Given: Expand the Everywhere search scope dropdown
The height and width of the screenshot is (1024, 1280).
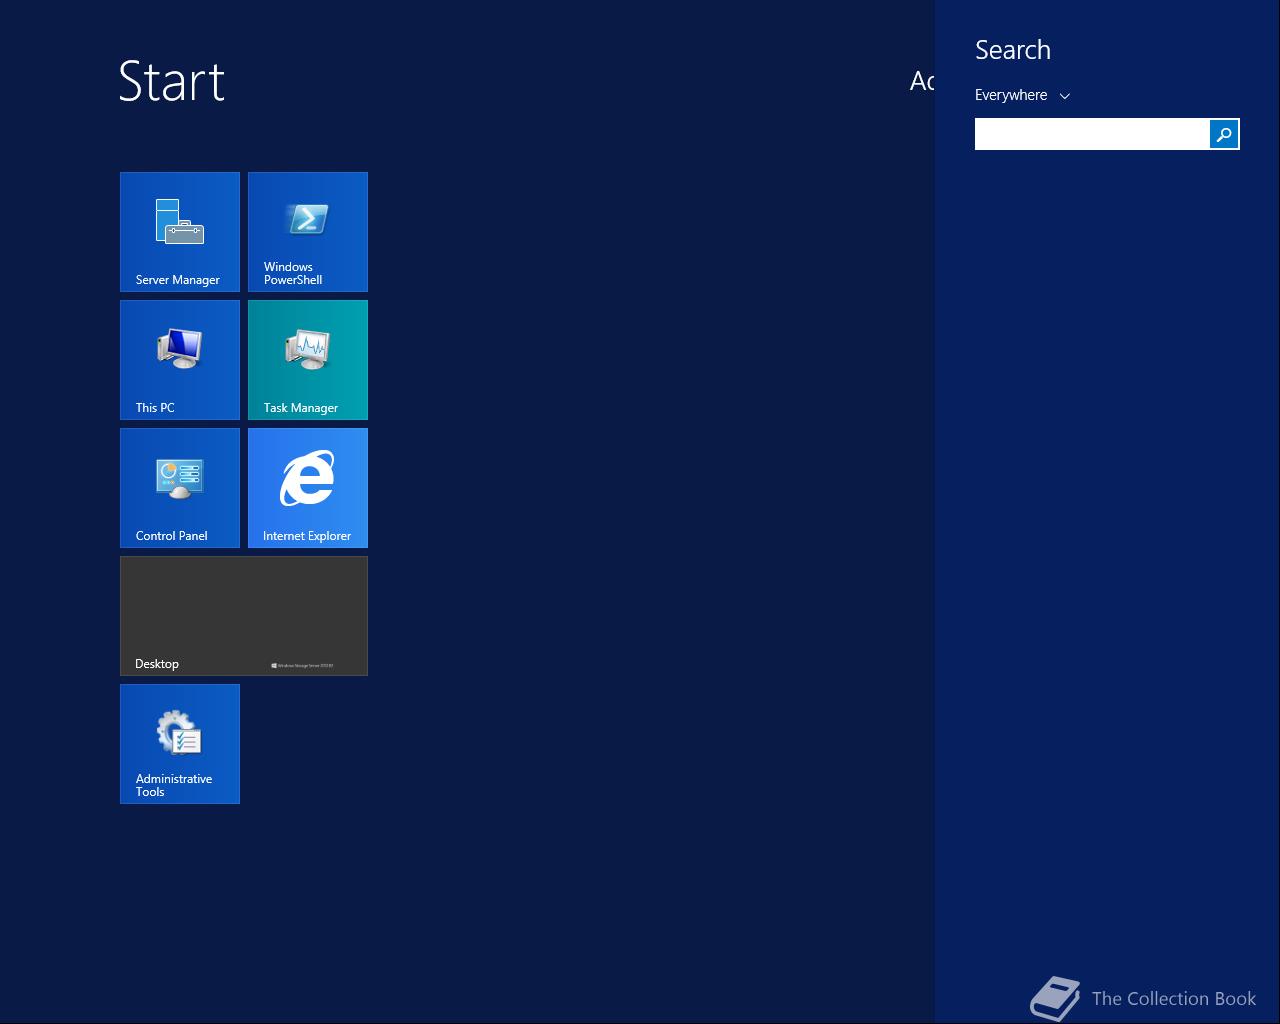Looking at the screenshot, I should pyautogui.click(x=1022, y=95).
